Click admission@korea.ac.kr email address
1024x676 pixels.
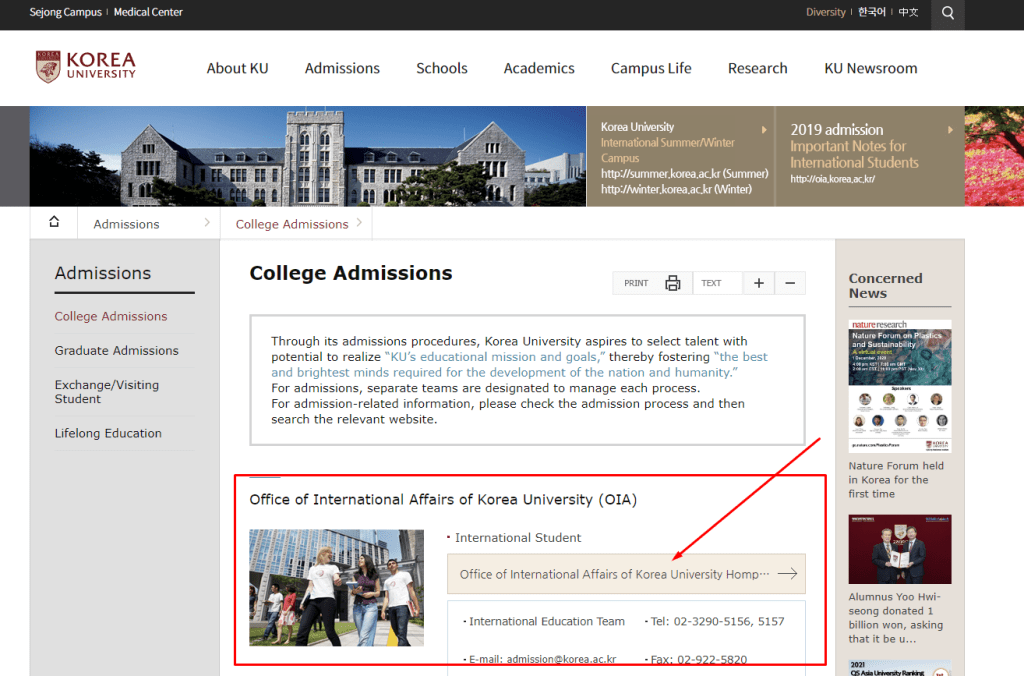(562, 659)
